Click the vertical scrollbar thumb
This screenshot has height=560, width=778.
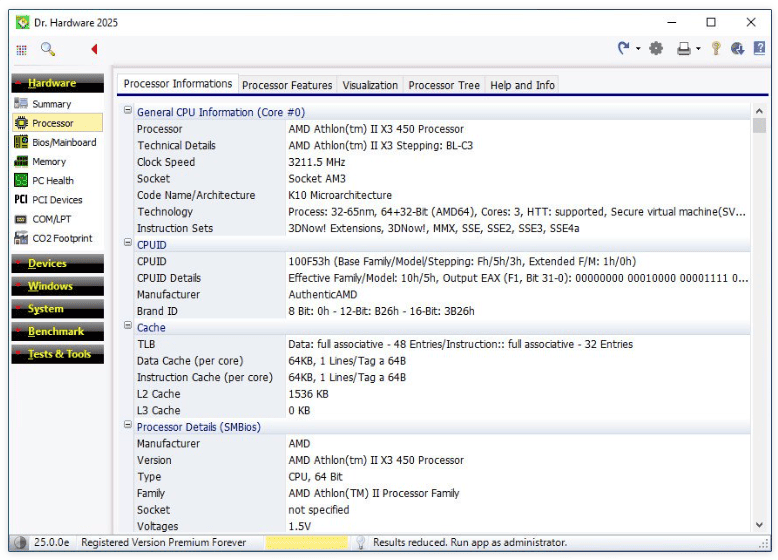[759, 125]
